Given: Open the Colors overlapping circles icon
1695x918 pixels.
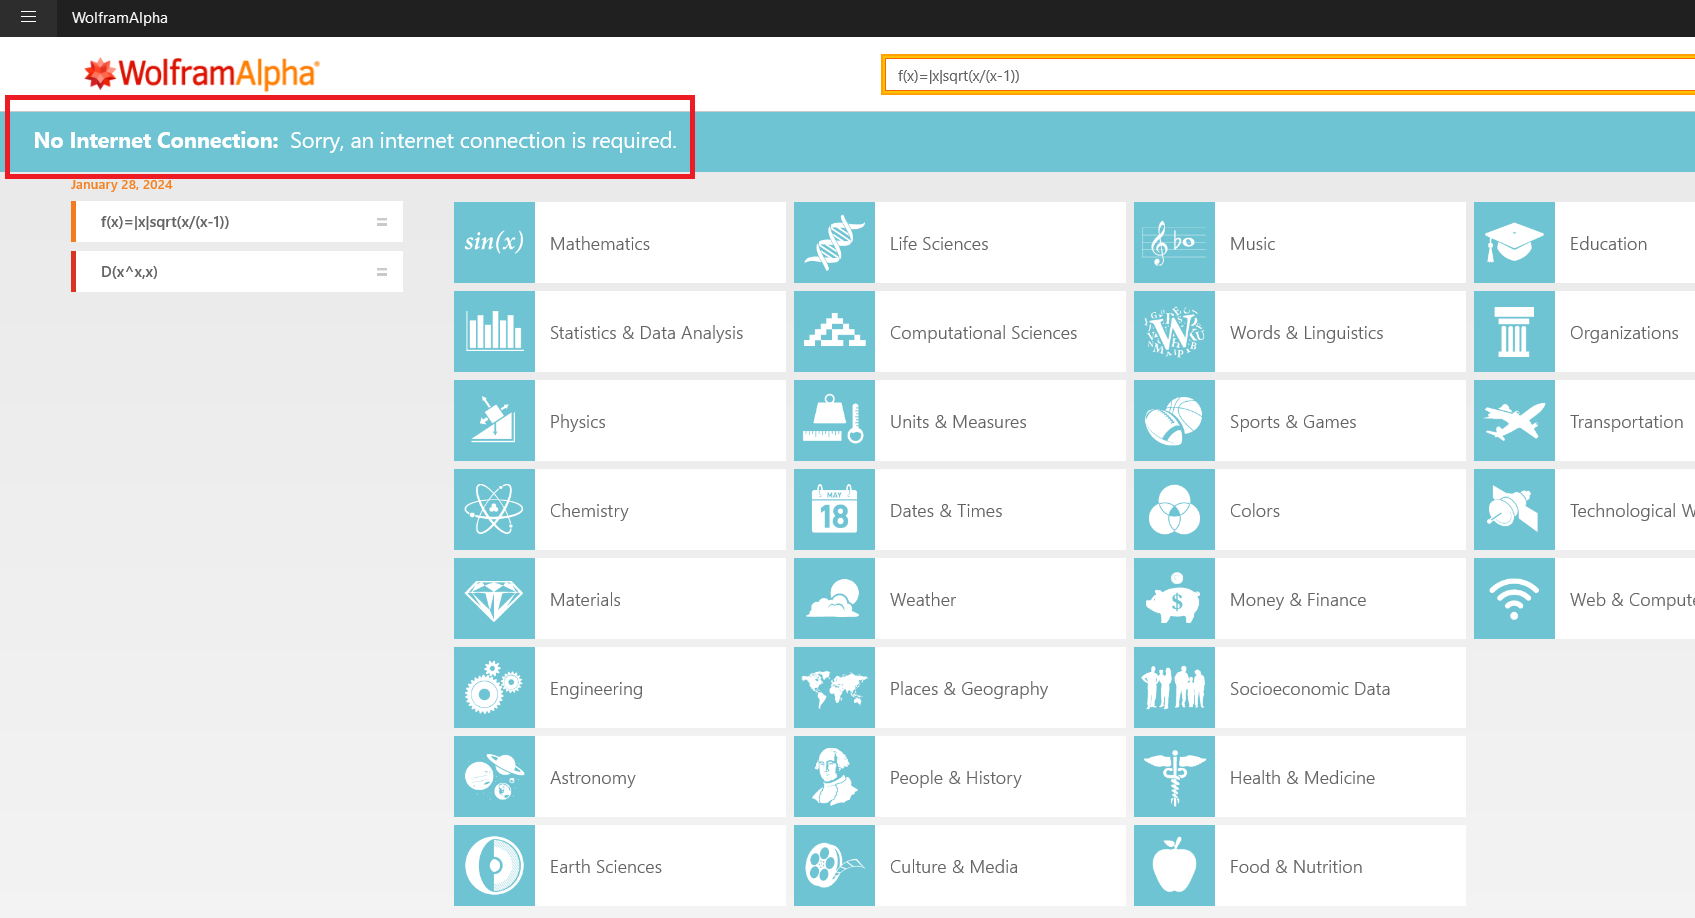Looking at the screenshot, I should (1174, 510).
